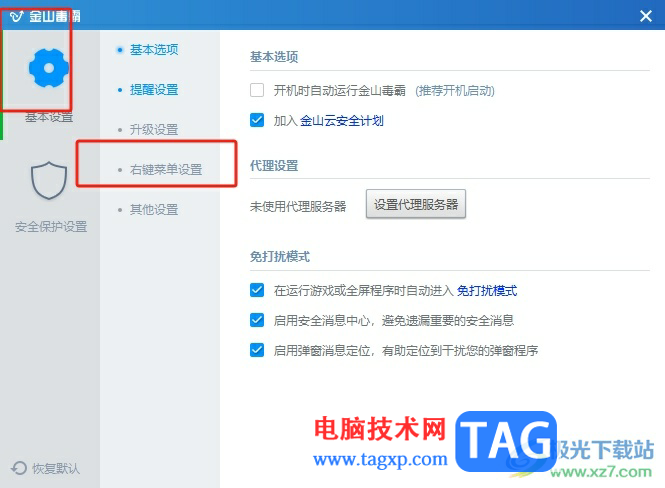Enable 开机时自动运行金山毒霸 checkbox
This screenshot has height=488, width=665.
(x=257, y=90)
